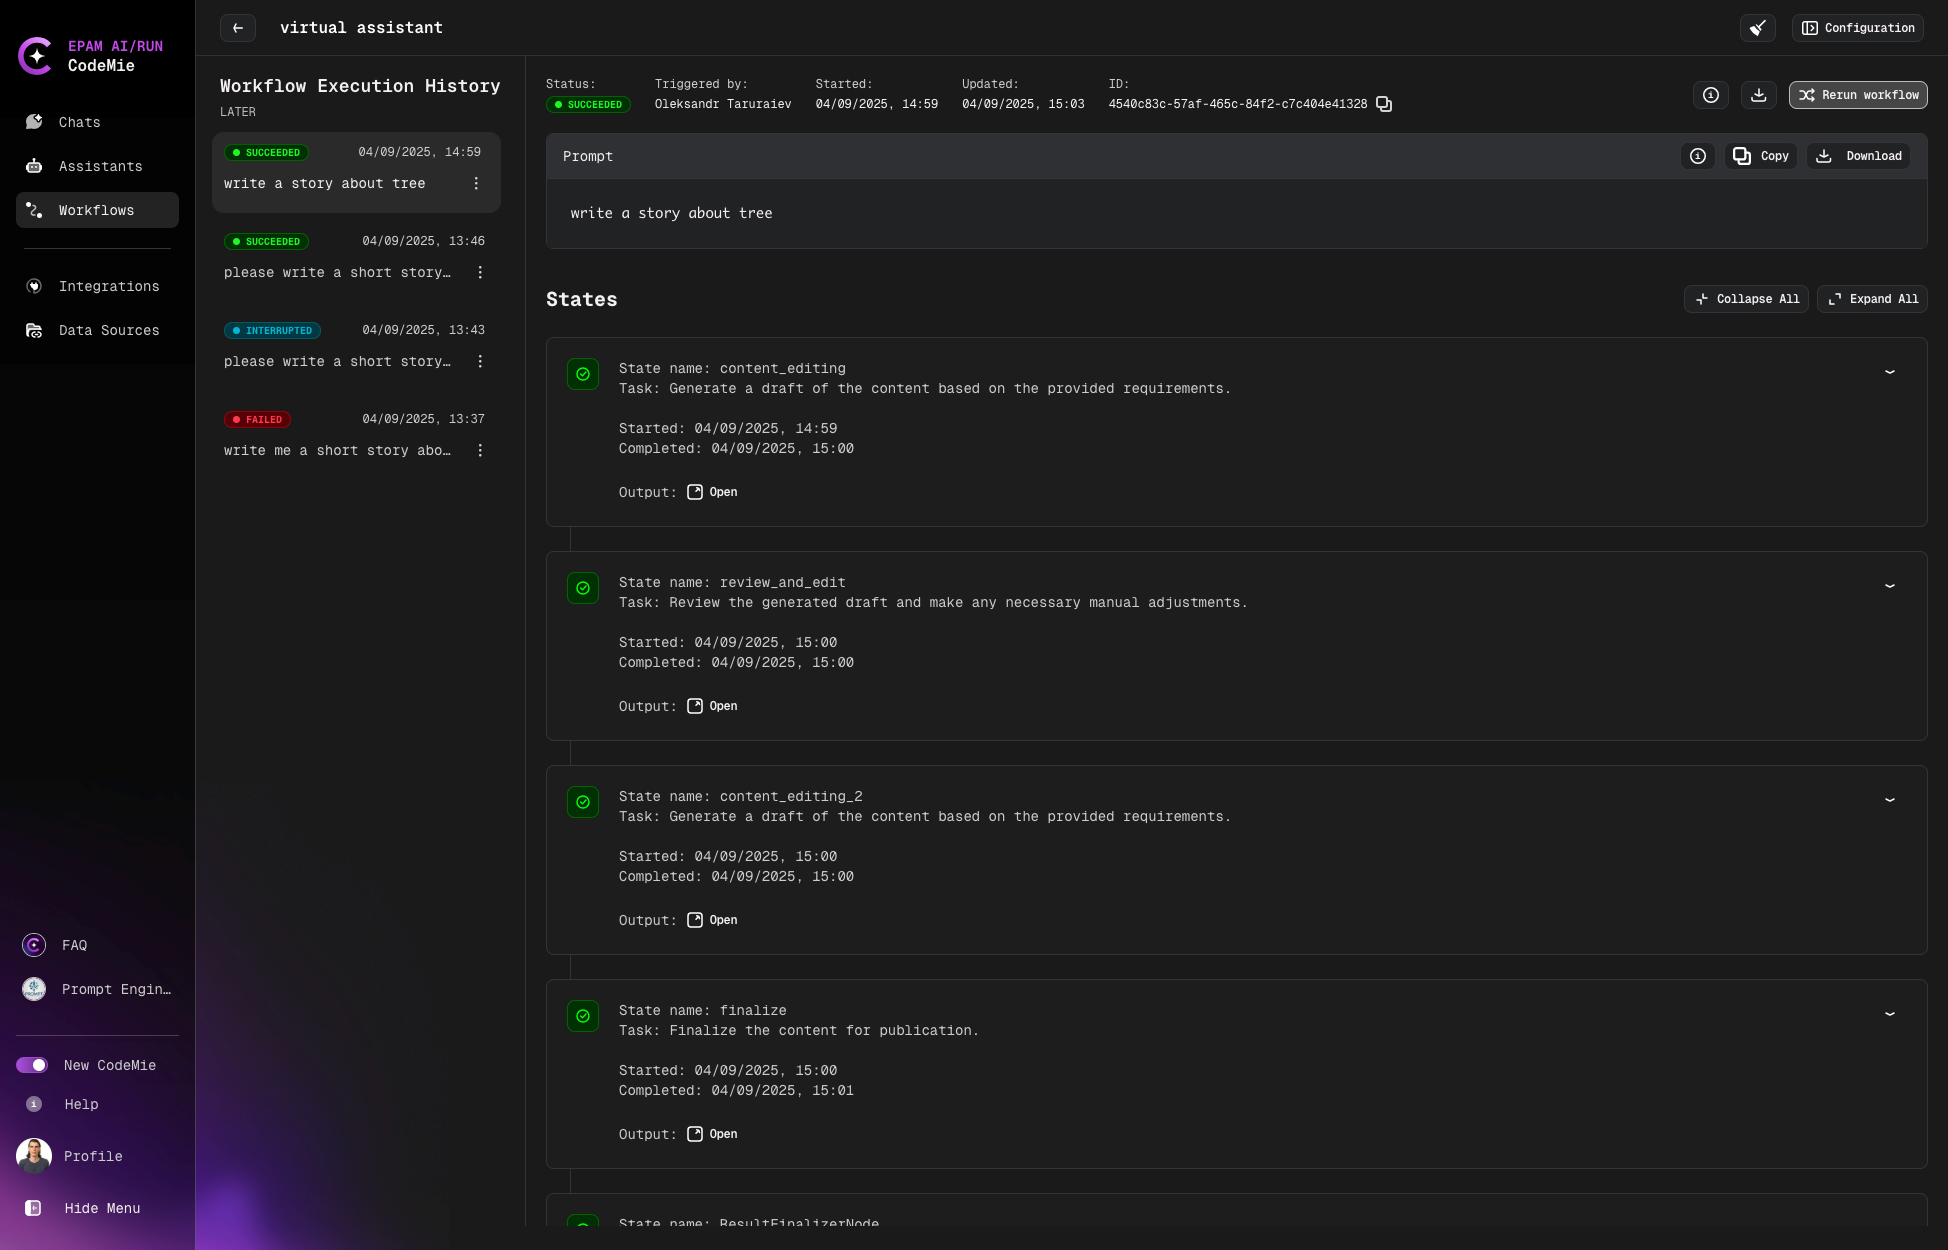Viewport: 1948px width, 1250px height.
Task: Collapse the review_and_edit state chevron
Action: (x=1890, y=586)
